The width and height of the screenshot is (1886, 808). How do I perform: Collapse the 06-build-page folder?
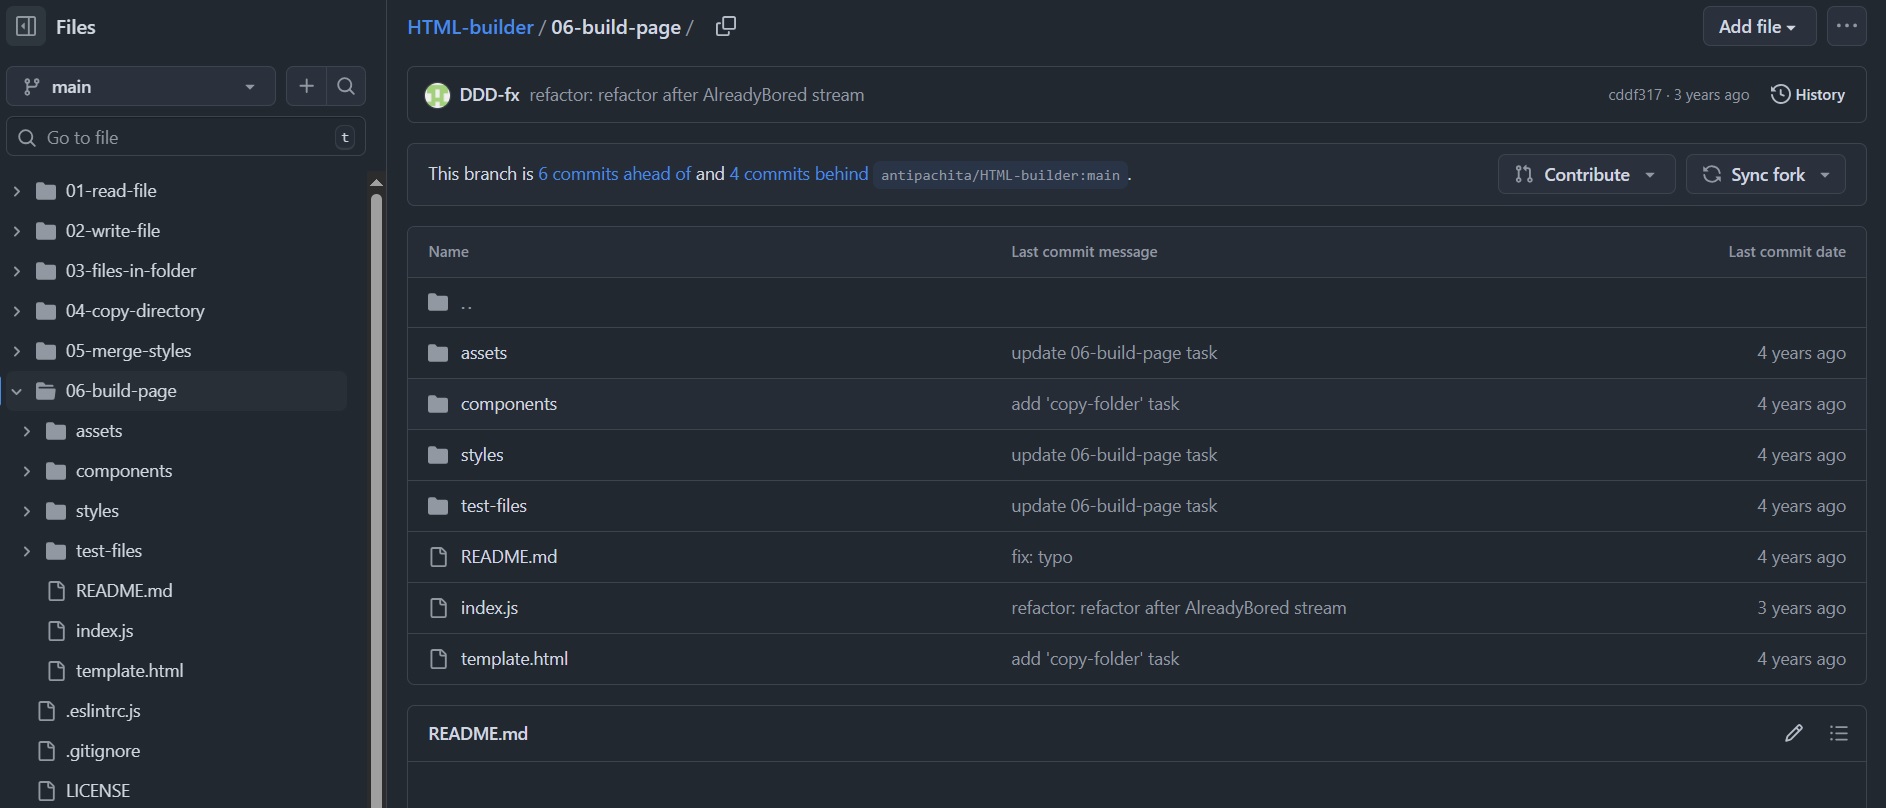pos(15,390)
